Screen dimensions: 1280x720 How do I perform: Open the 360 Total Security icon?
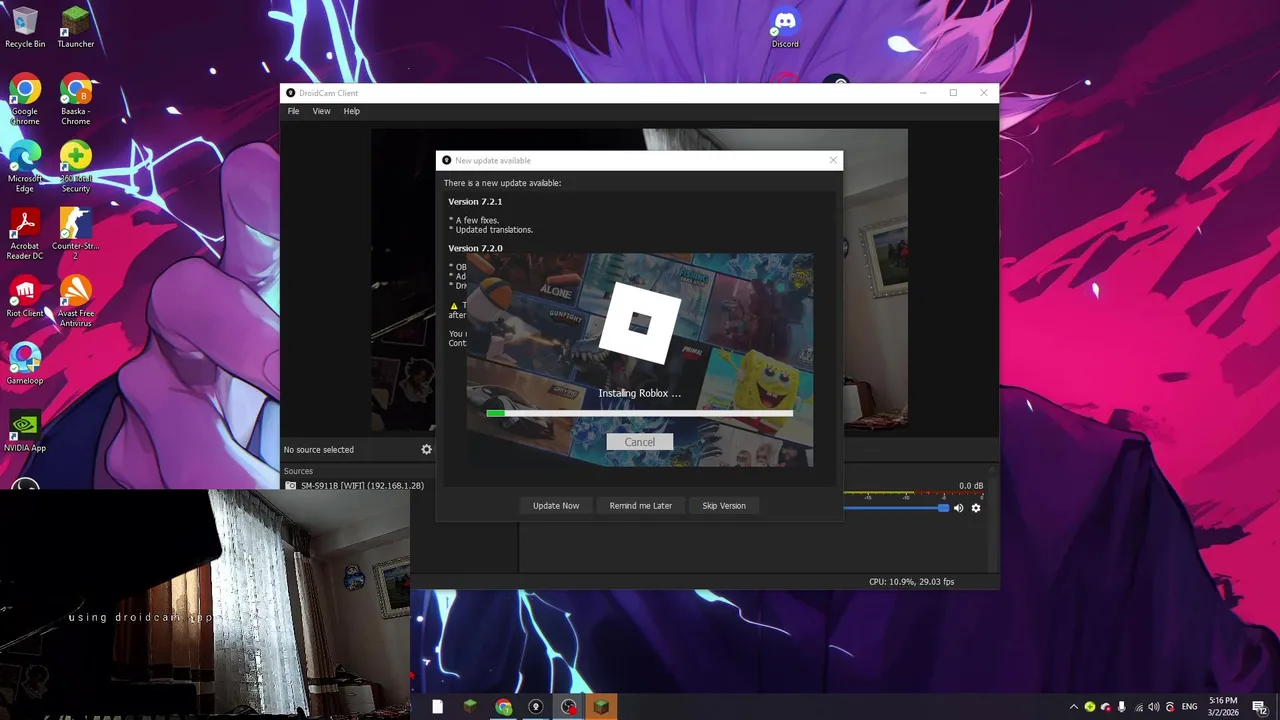click(x=75, y=167)
